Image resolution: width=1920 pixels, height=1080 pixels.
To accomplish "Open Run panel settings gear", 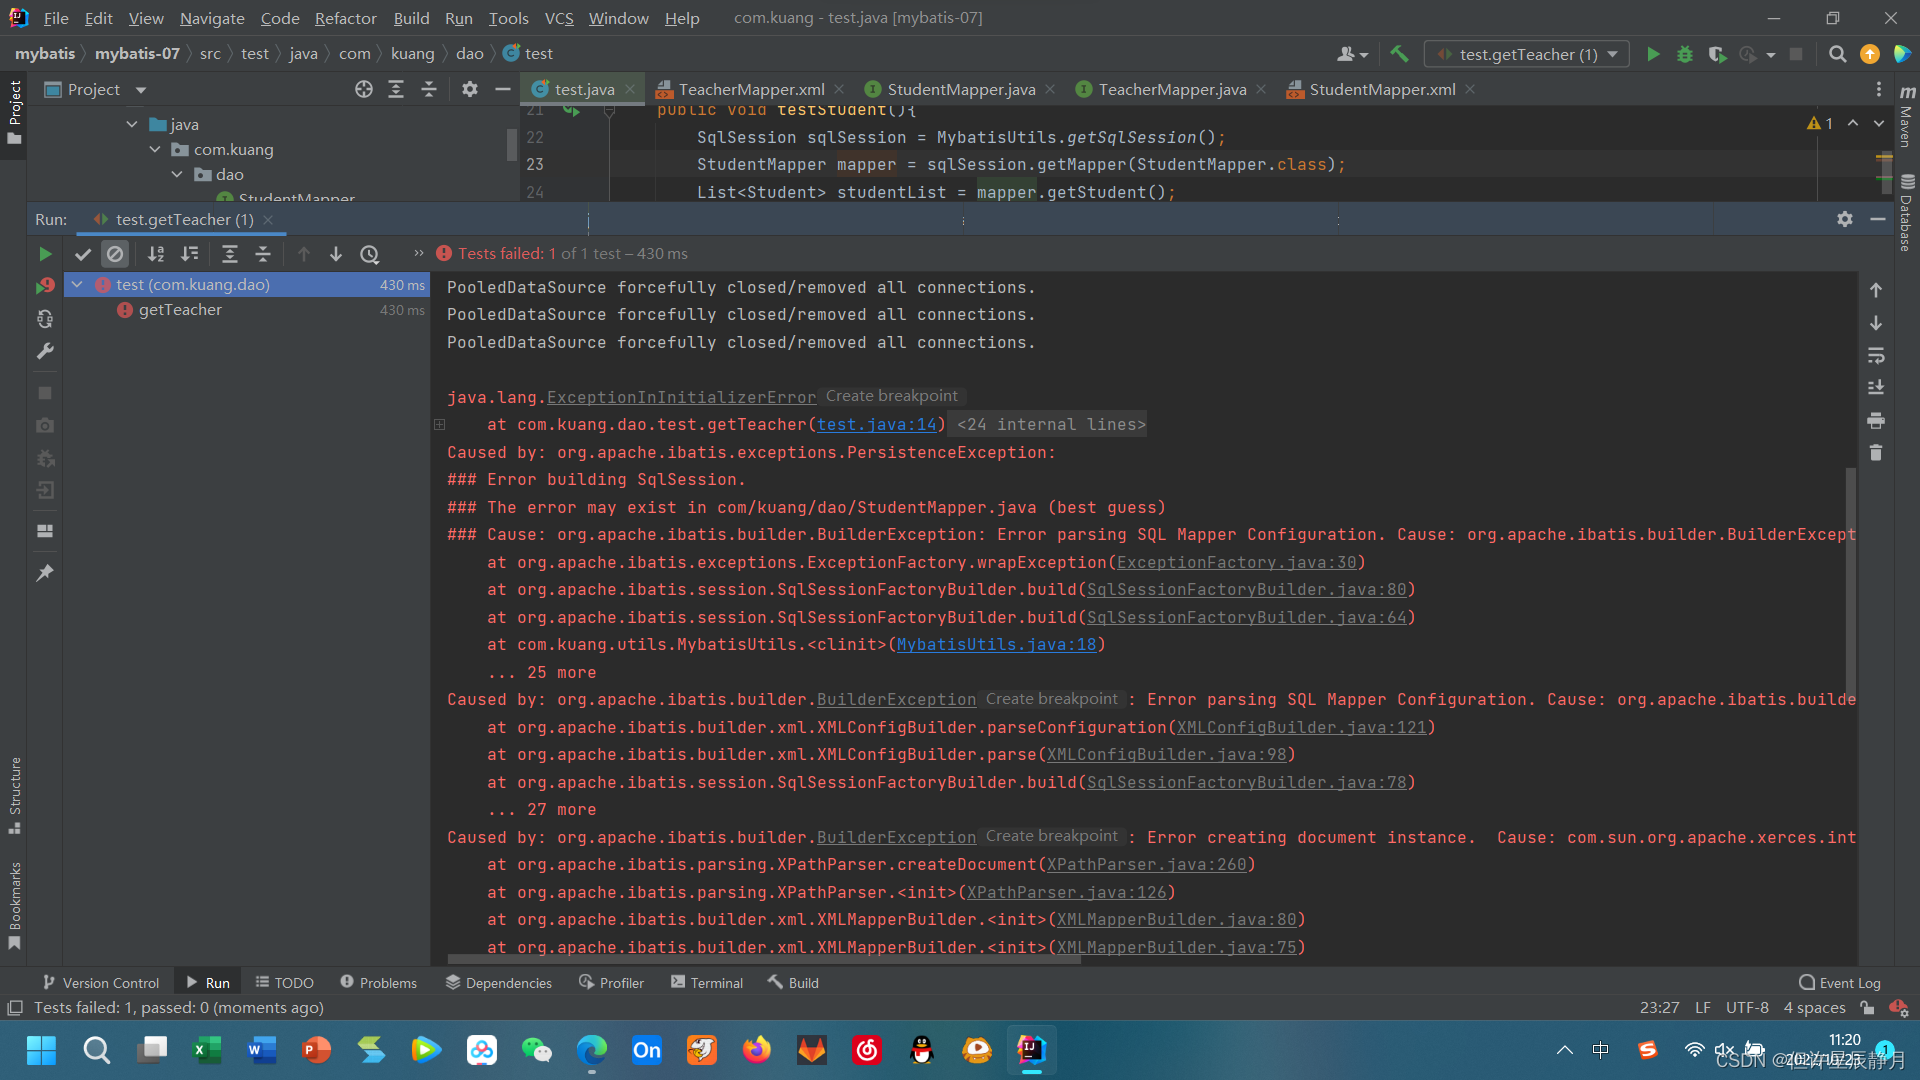I will click(x=1845, y=219).
